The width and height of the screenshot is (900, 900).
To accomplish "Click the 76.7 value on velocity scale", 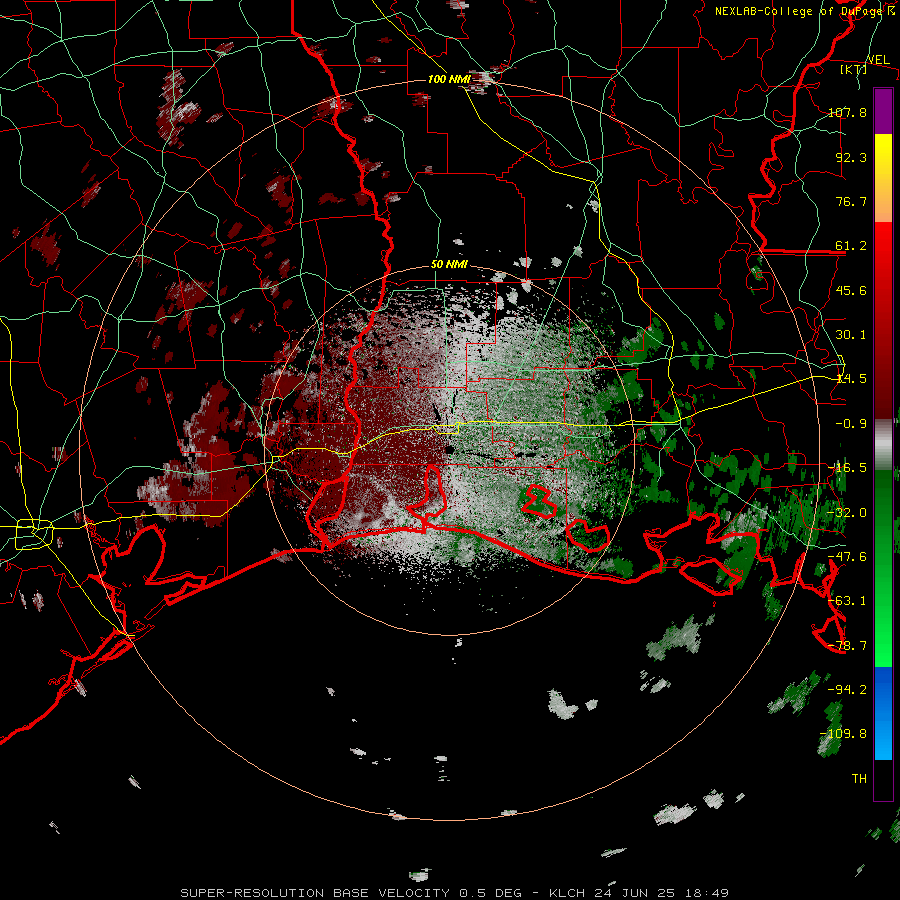I will point(851,201).
